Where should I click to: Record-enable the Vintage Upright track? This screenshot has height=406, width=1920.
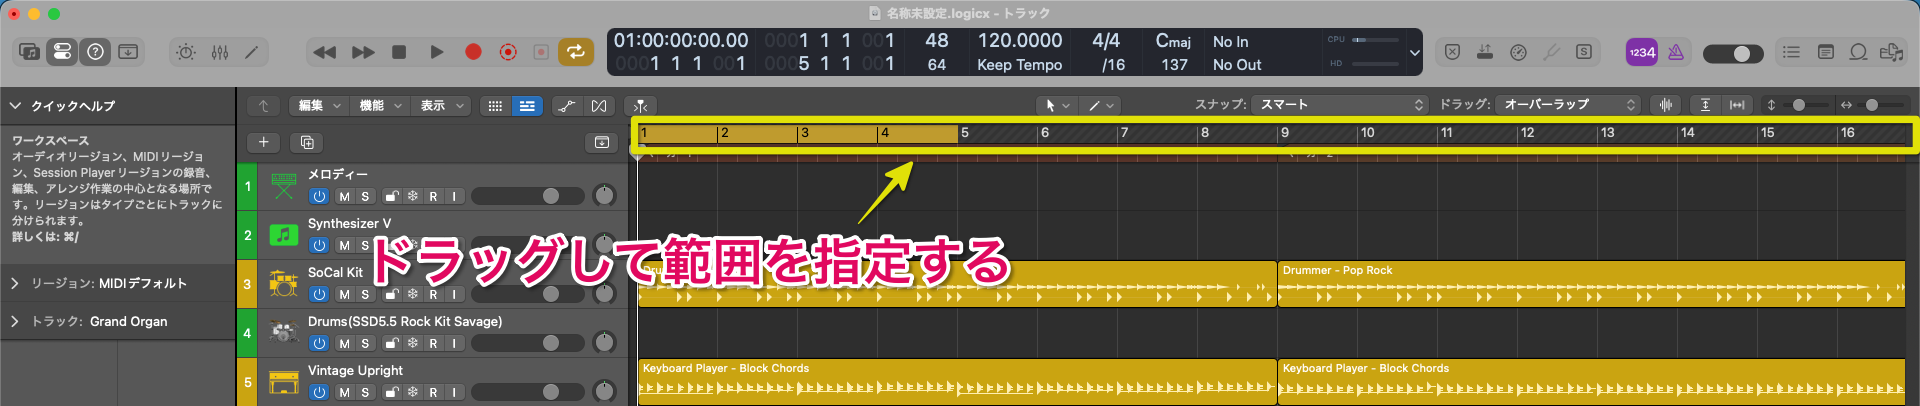433,393
